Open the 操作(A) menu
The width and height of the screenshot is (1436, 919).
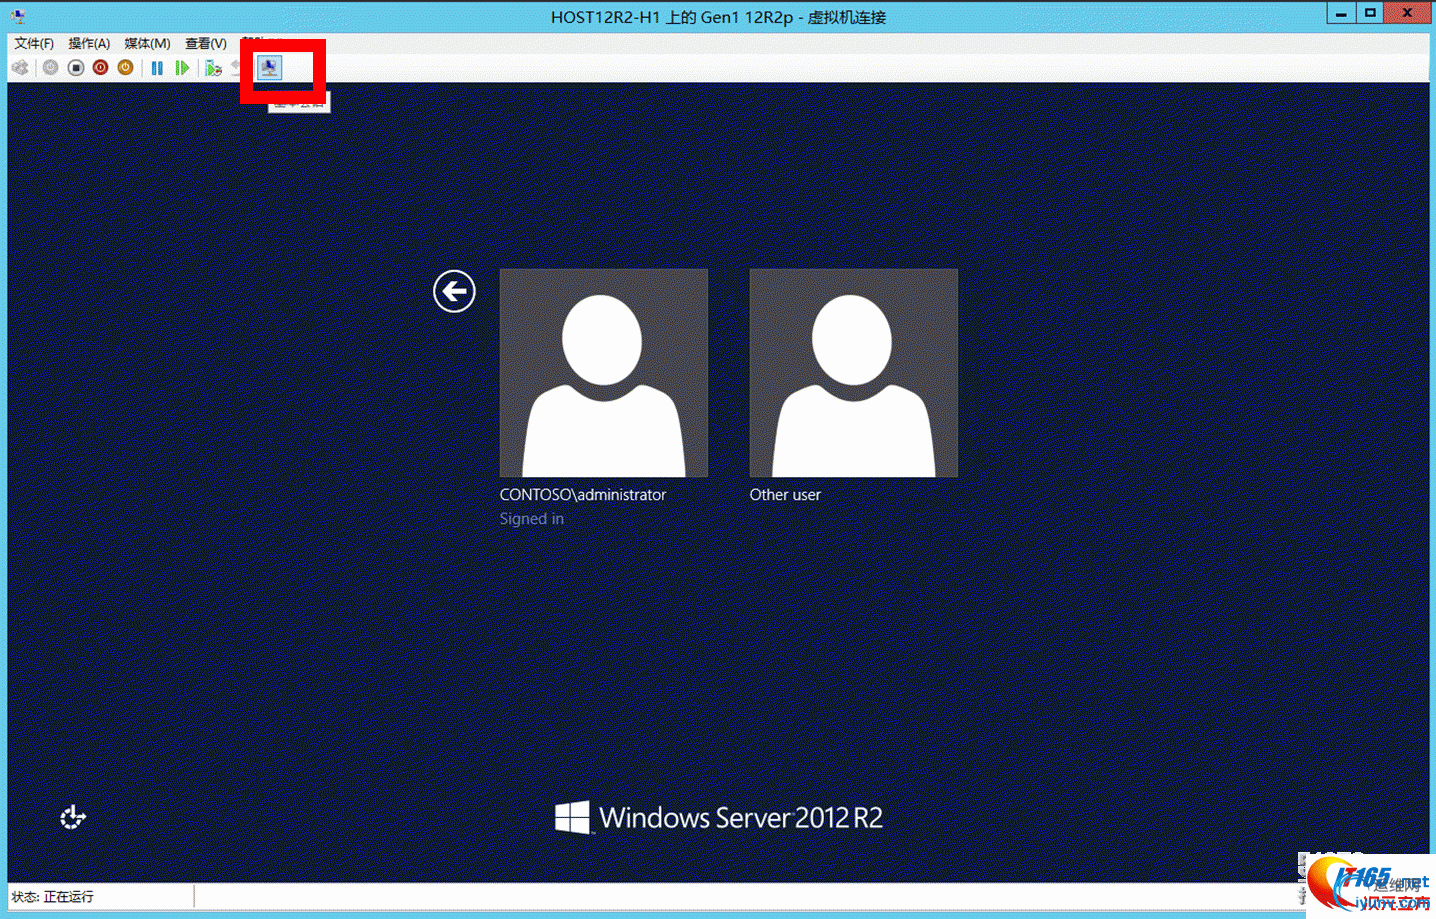pos(89,43)
